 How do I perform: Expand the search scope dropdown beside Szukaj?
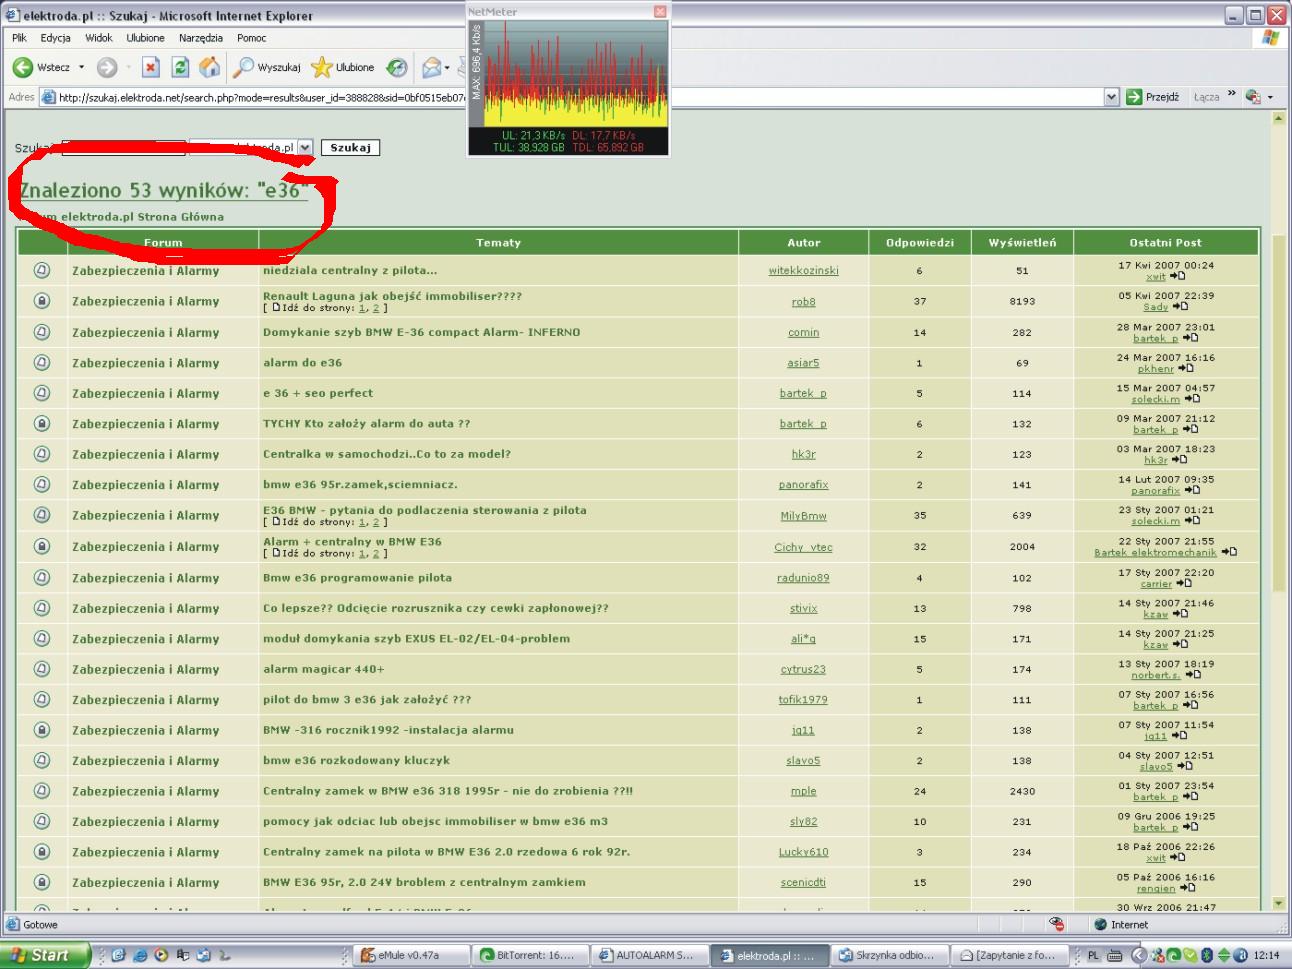point(305,147)
